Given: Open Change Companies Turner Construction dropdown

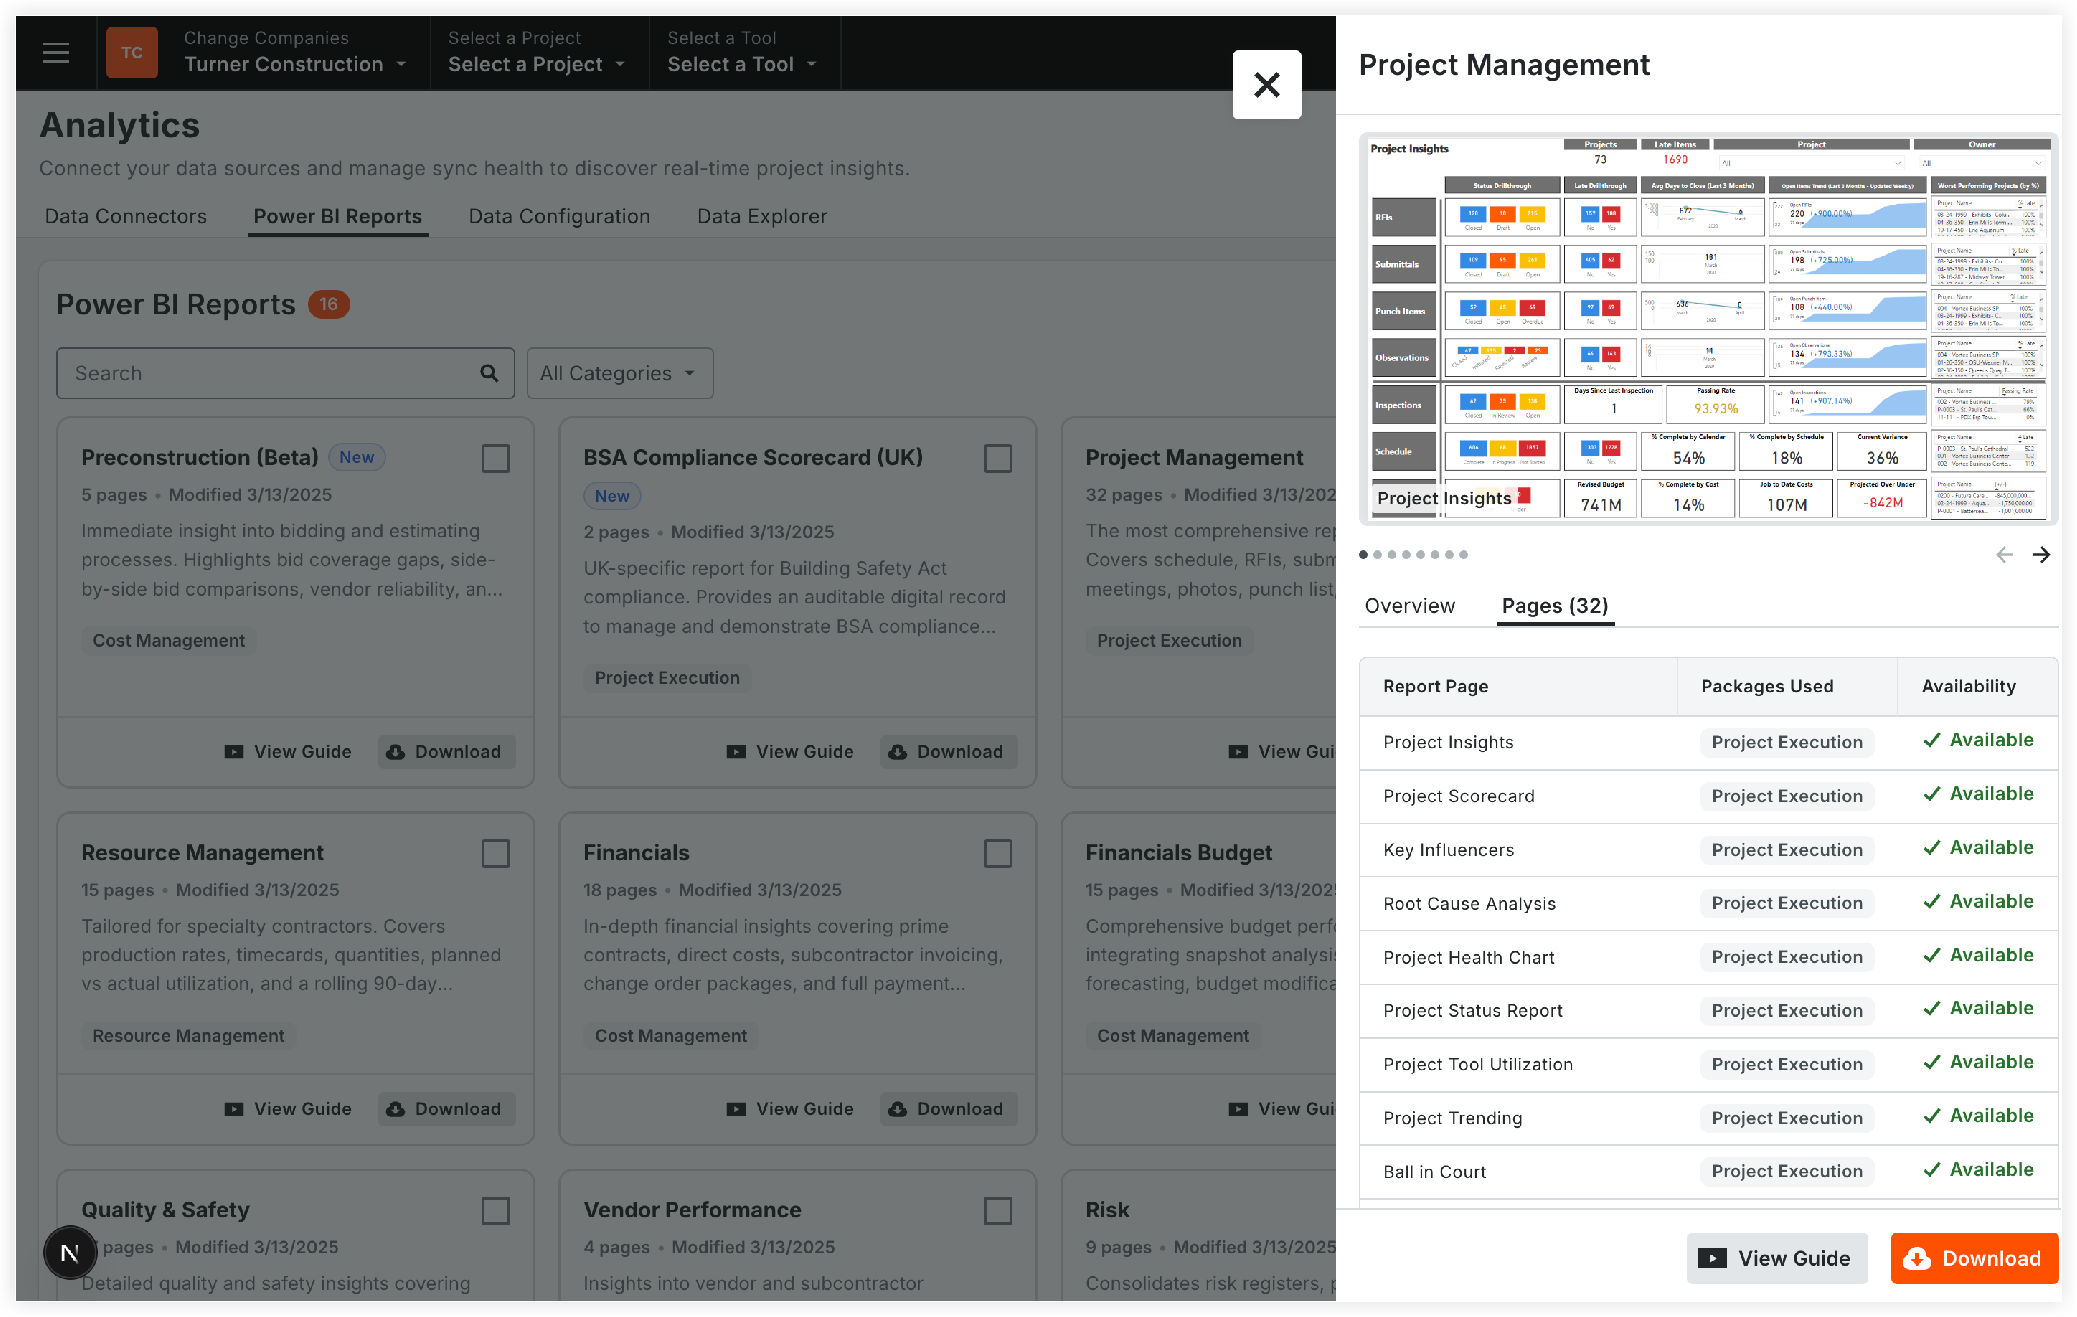Looking at the screenshot, I should click(x=295, y=53).
